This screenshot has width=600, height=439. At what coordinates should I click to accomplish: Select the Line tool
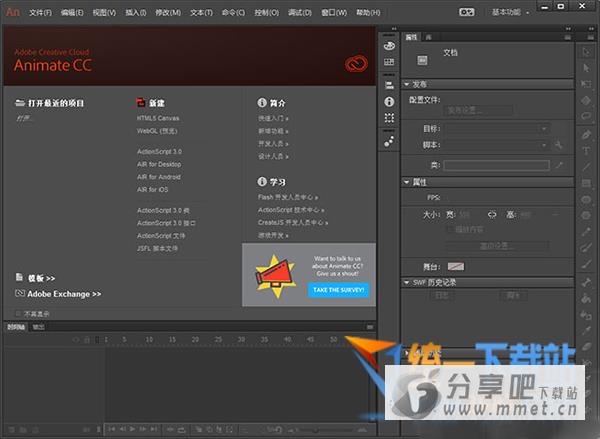(586, 166)
